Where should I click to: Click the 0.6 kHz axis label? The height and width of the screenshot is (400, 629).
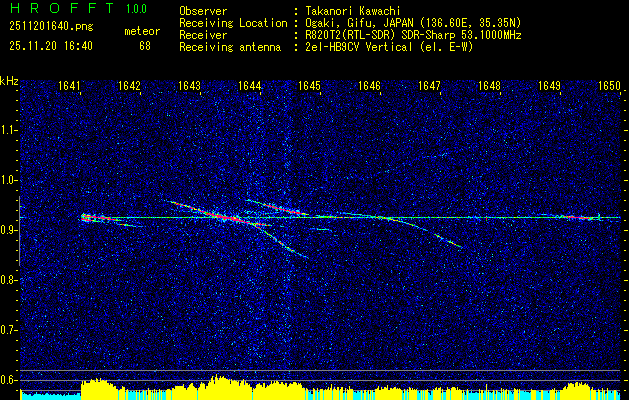8,380
